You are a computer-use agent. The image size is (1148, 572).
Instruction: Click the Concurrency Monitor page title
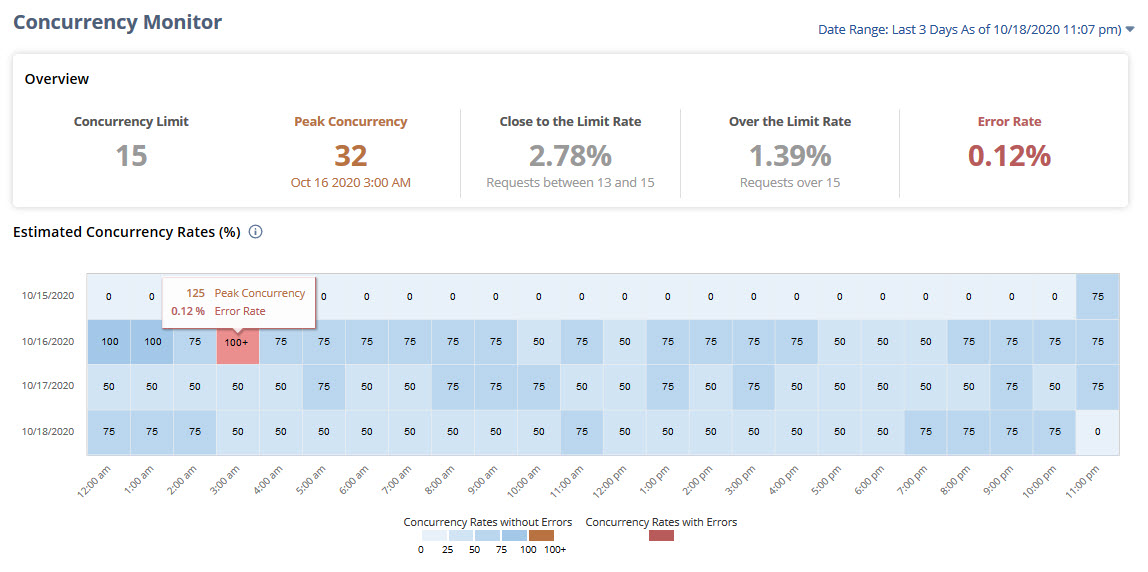[118, 22]
